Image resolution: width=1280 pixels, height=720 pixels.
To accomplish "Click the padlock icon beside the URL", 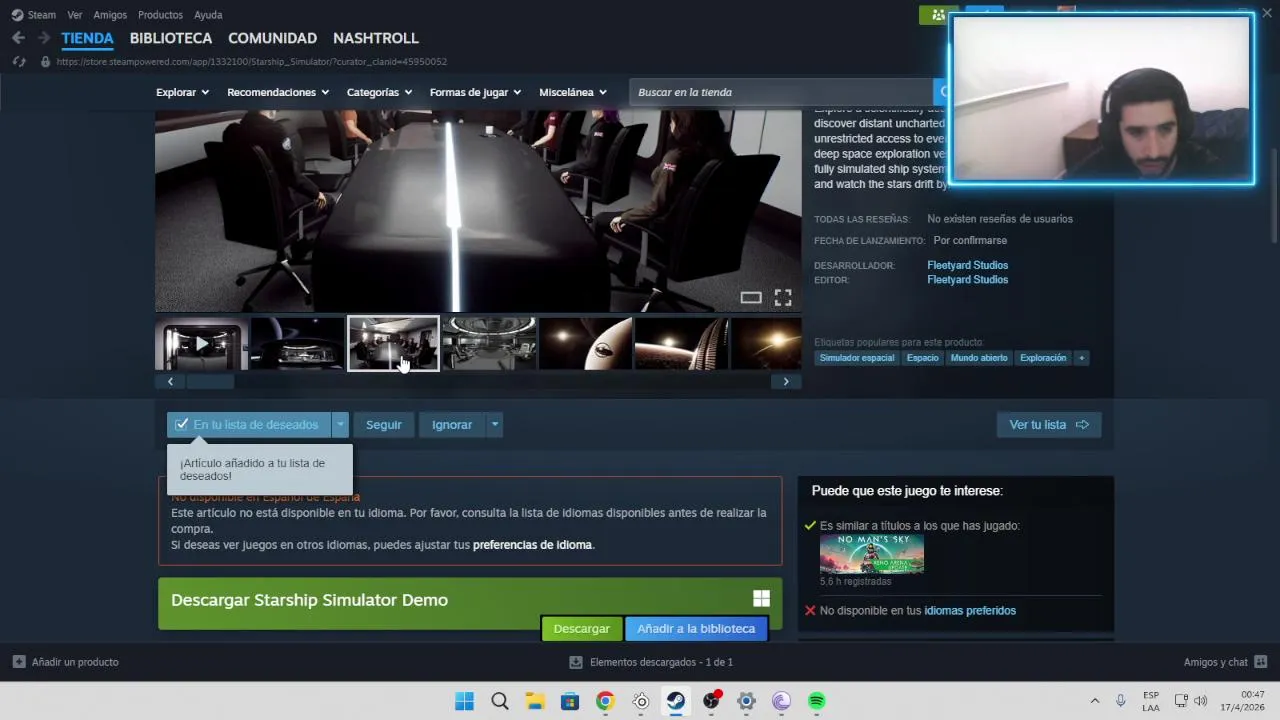I will (45, 62).
